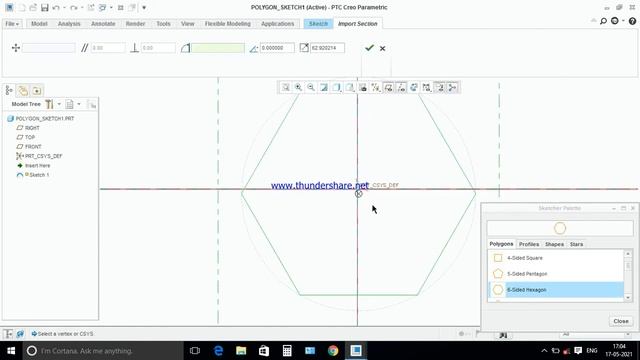
Task: Open the Shapes tab in Sketcher Palette
Action: click(554, 244)
